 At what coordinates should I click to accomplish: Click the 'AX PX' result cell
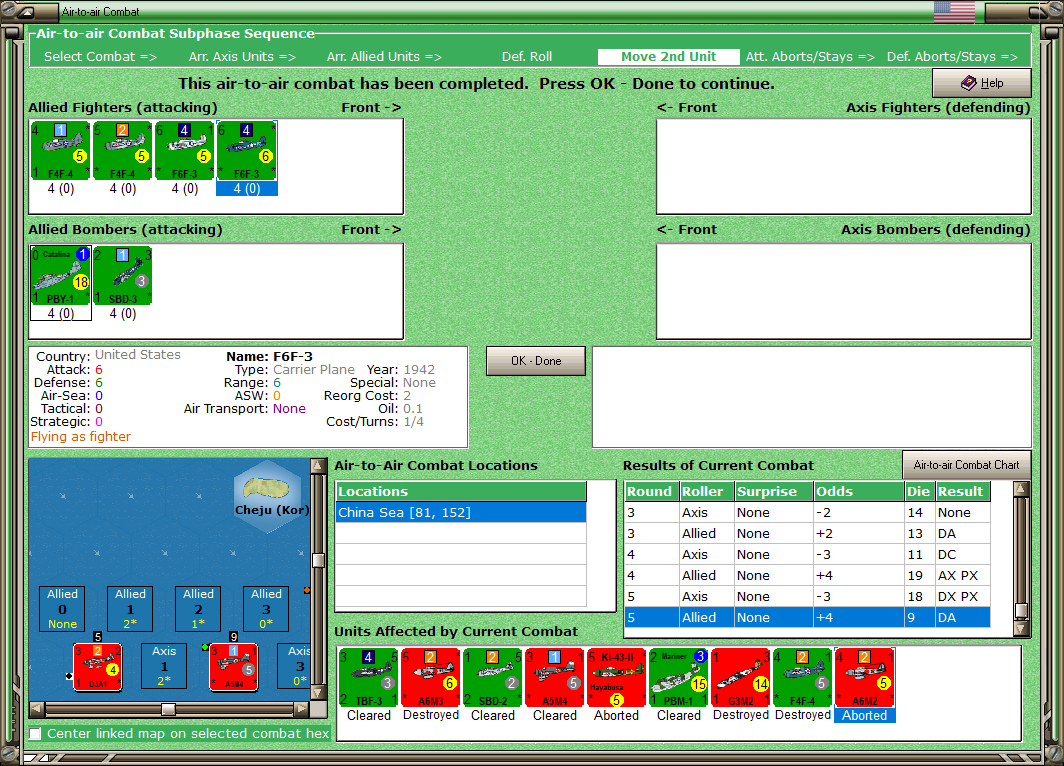[x=962, y=575]
